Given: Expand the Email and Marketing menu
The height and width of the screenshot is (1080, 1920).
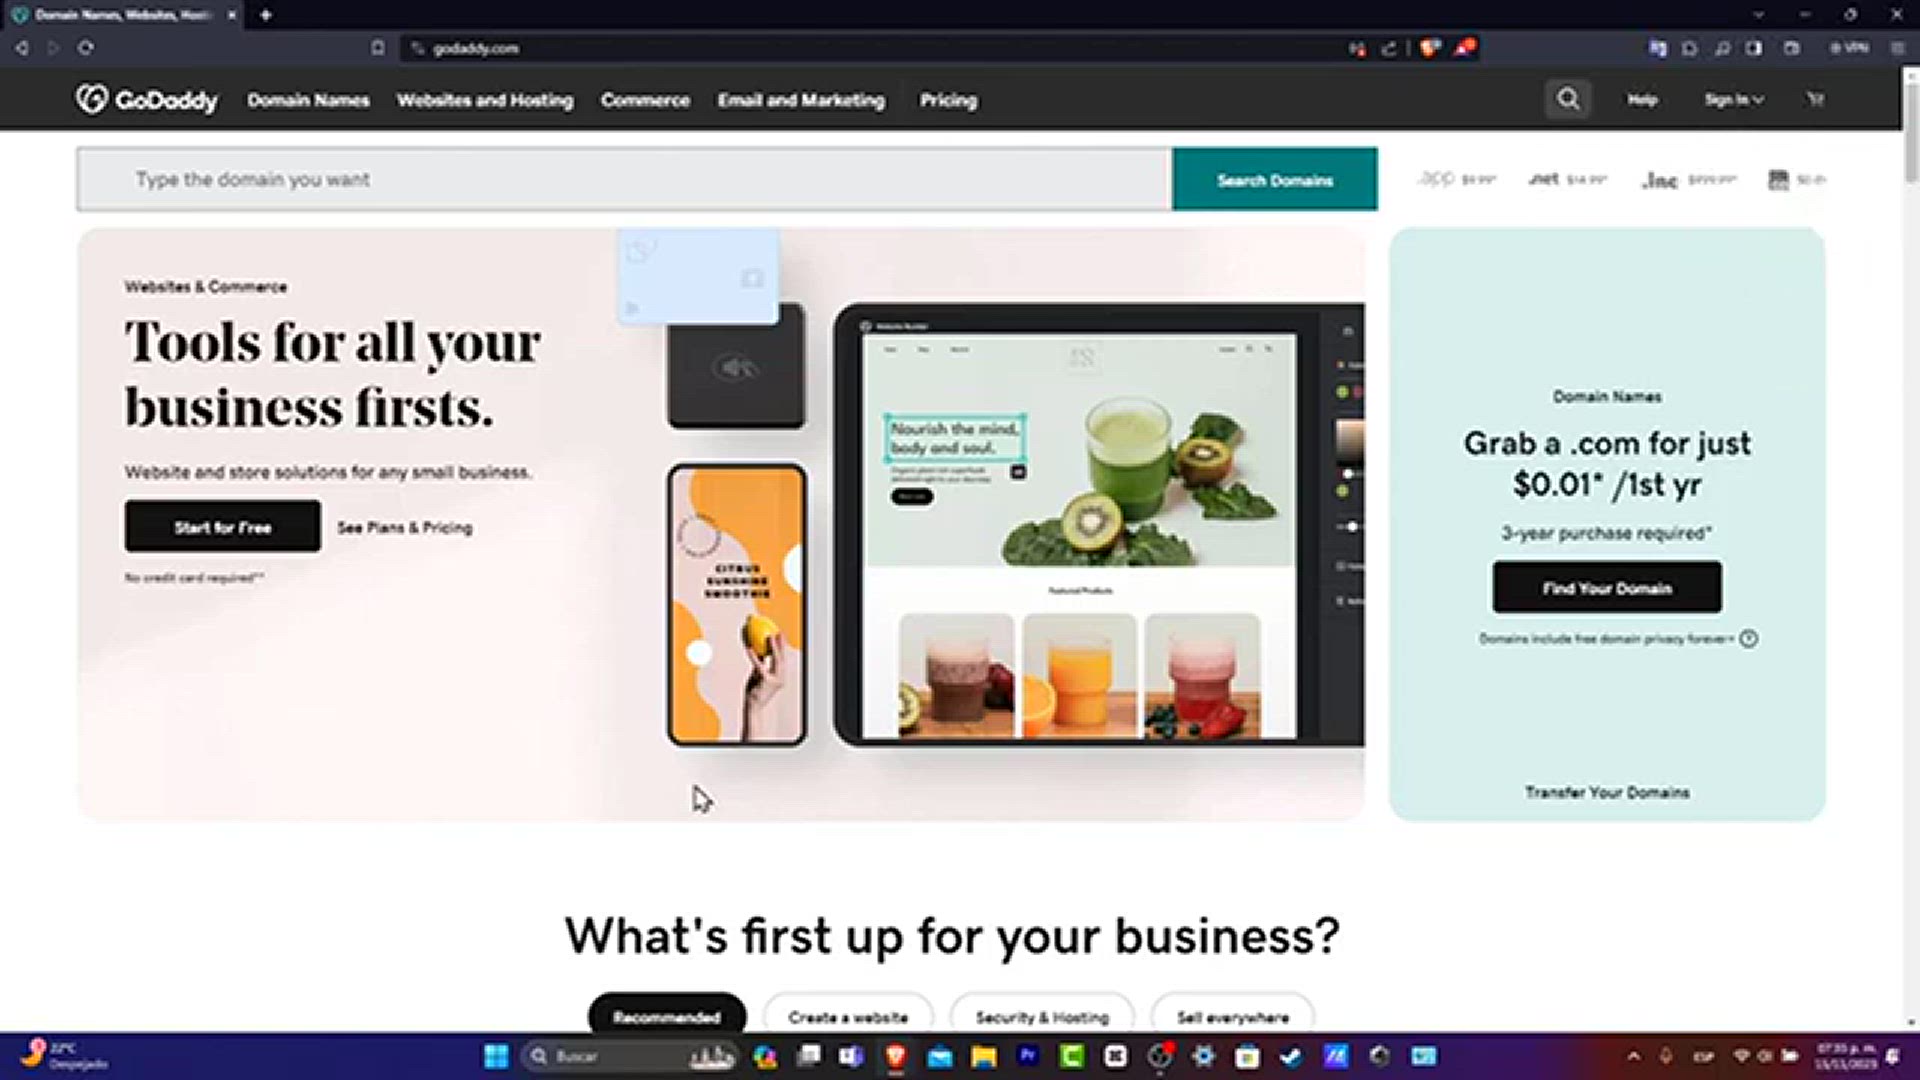Looking at the screenshot, I should click(801, 100).
